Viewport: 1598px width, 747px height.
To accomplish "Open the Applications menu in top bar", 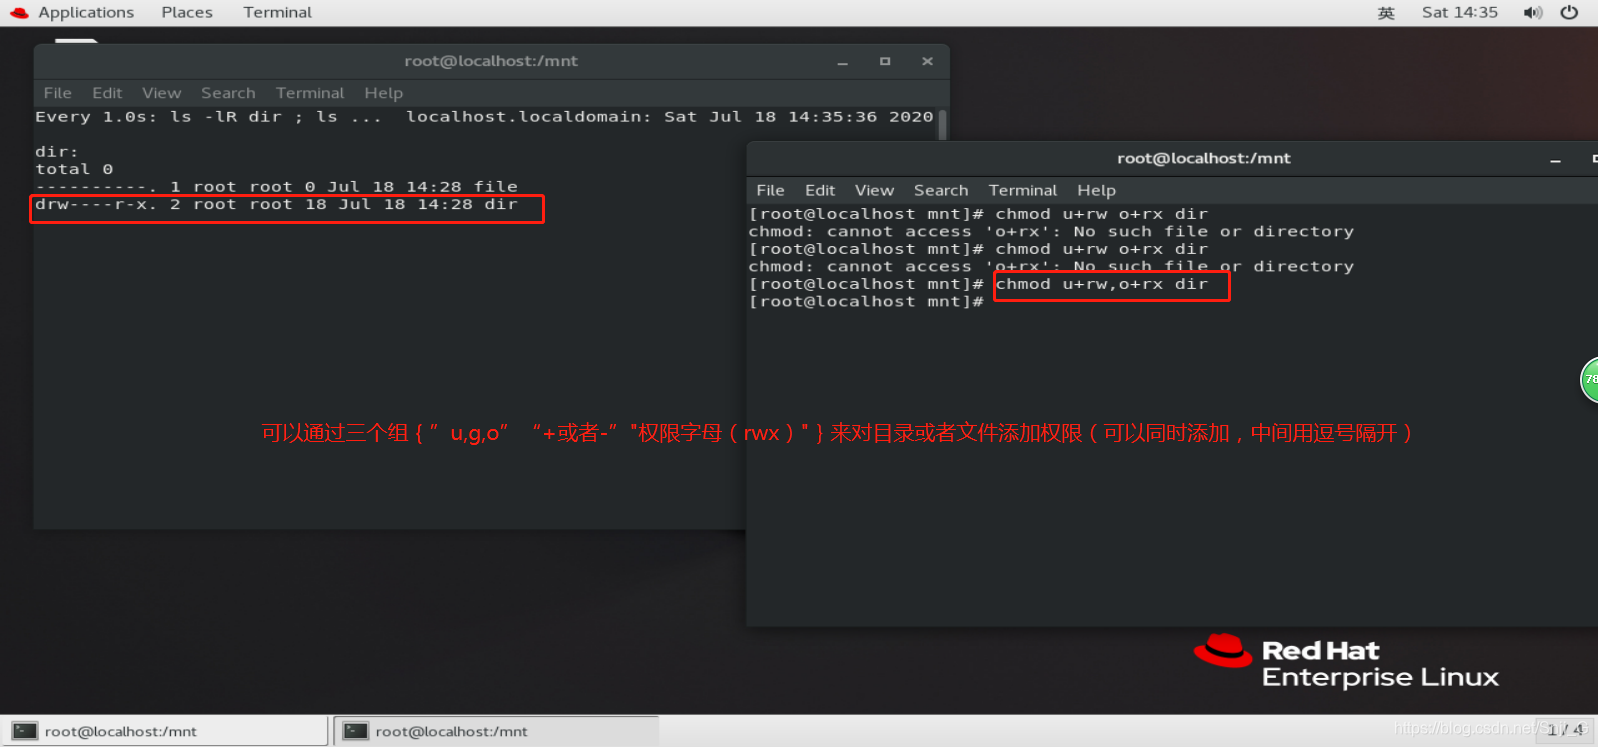I will pos(85,12).
